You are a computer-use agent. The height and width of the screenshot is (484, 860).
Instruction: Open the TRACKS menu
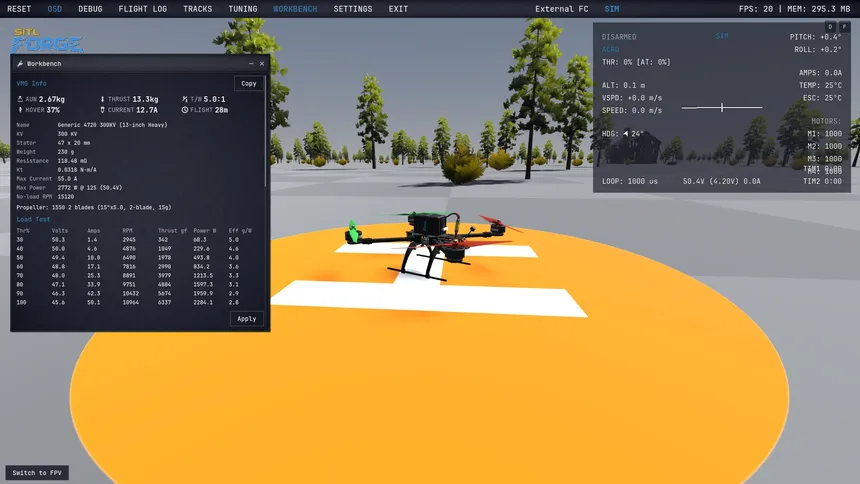(197, 9)
